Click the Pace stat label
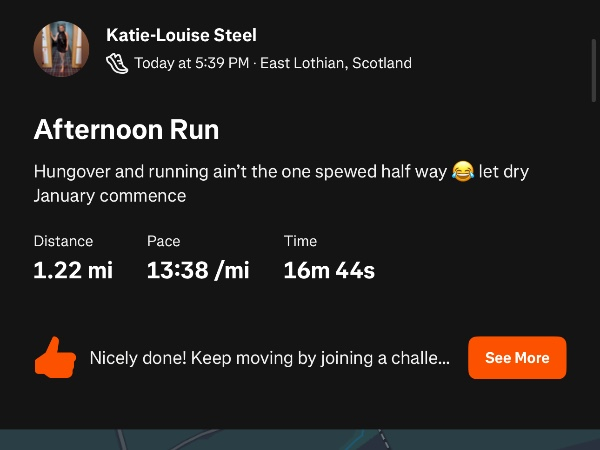 click(163, 241)
